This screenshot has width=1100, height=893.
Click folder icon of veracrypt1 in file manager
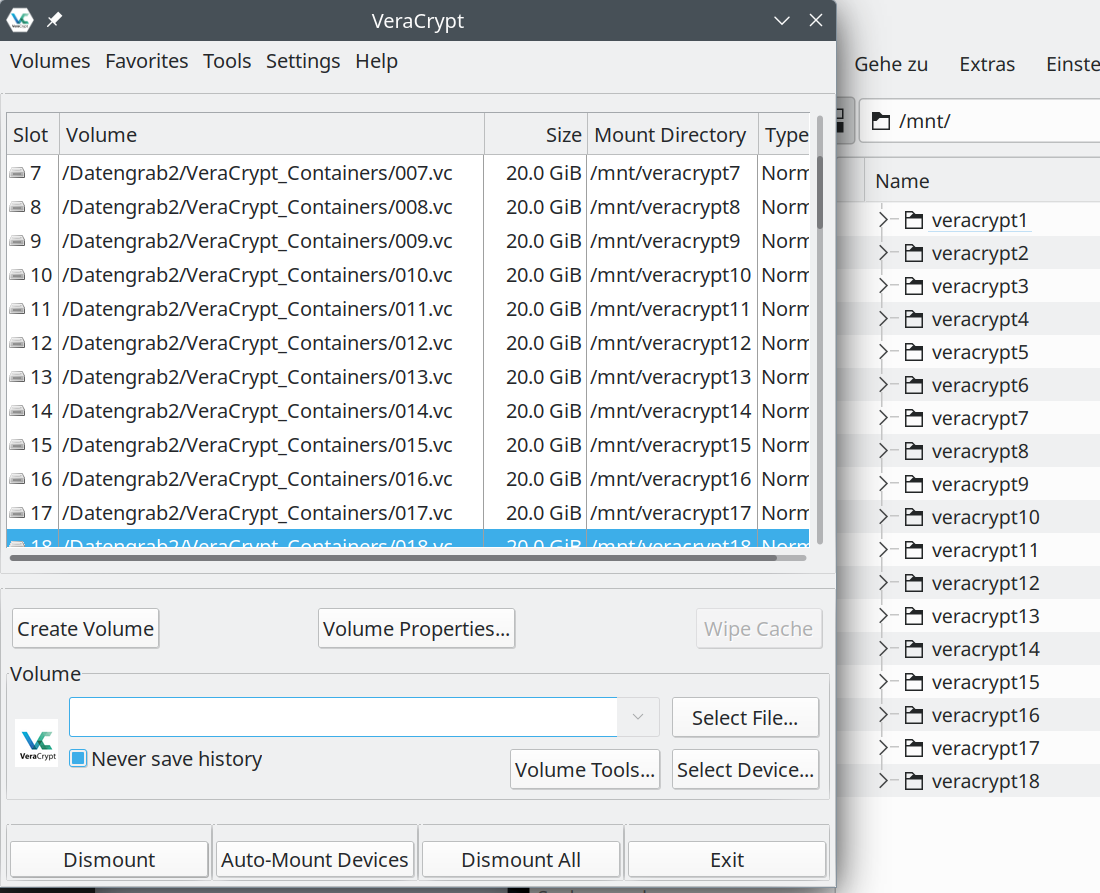913,220
